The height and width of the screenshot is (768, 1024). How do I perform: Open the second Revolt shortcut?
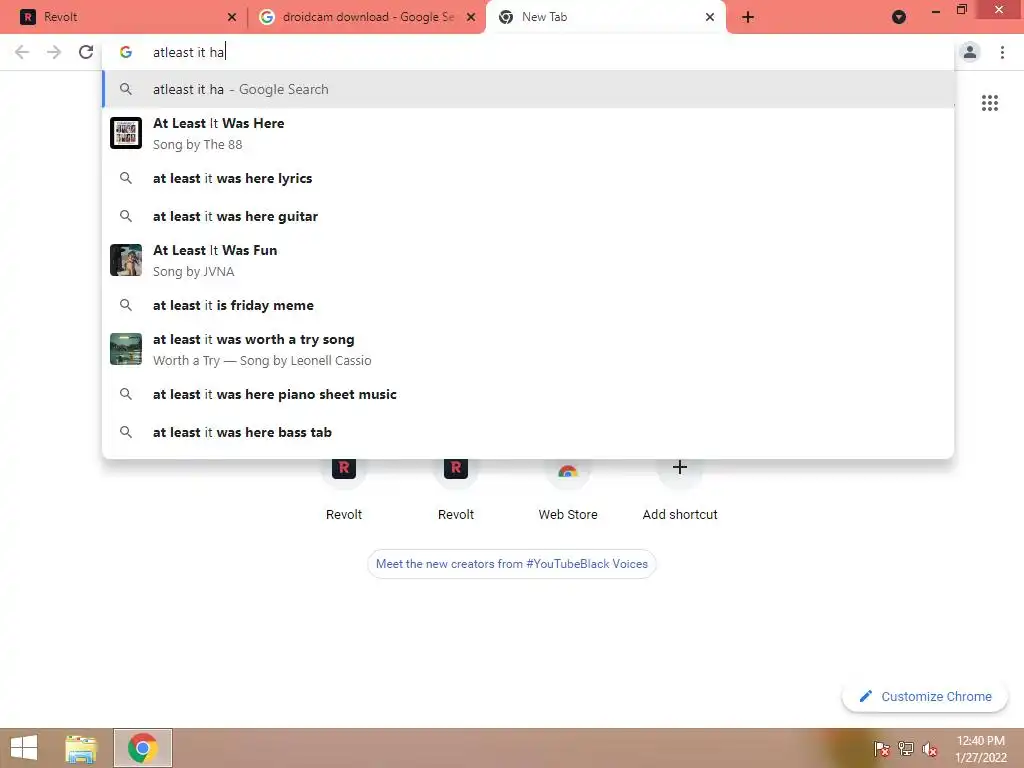(x=456, y=488)
